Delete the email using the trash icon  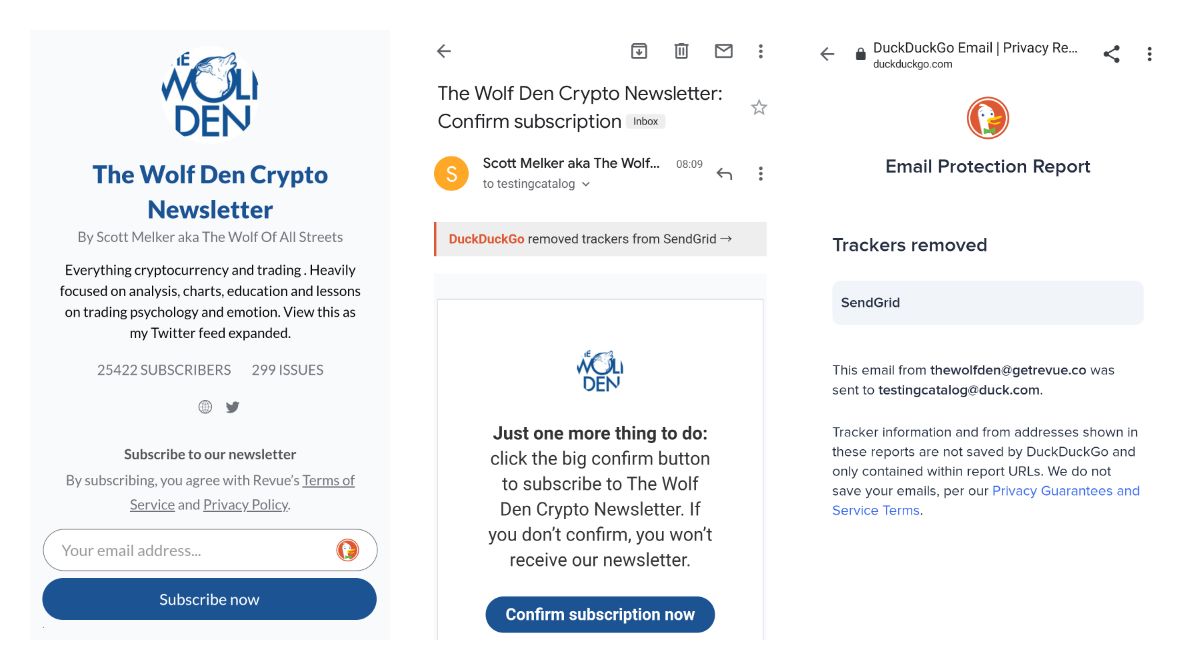point(683,49)
